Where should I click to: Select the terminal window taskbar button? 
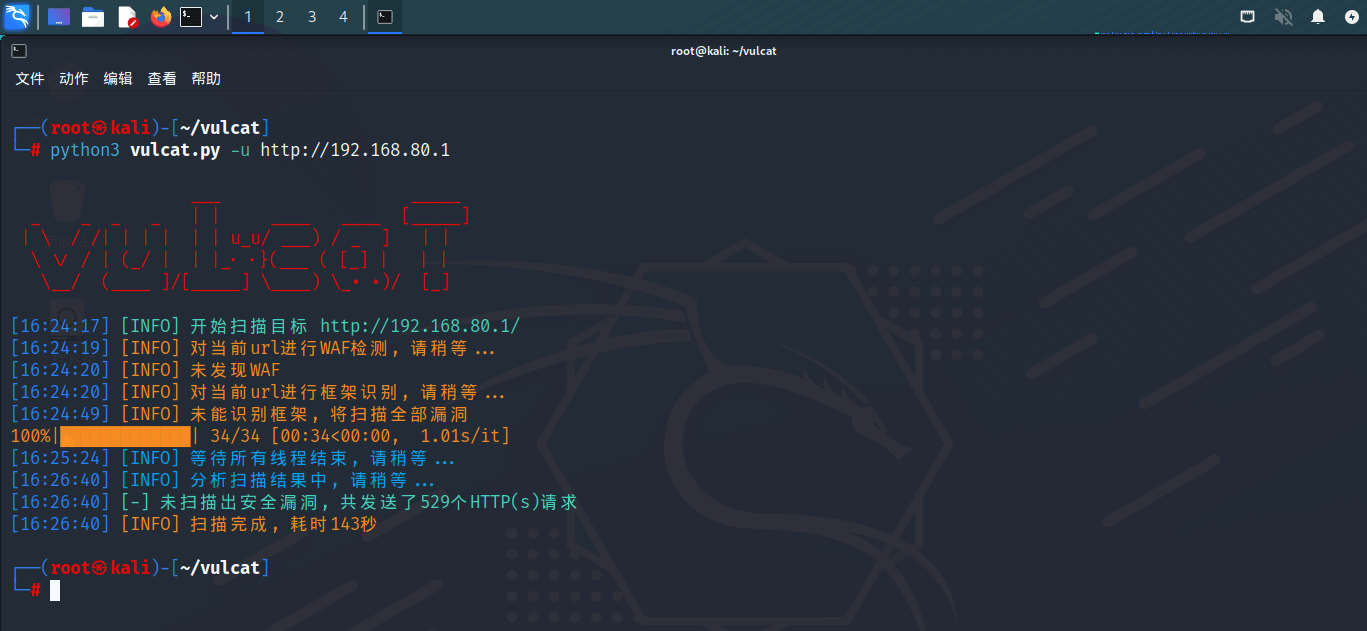tap(385, 16)
